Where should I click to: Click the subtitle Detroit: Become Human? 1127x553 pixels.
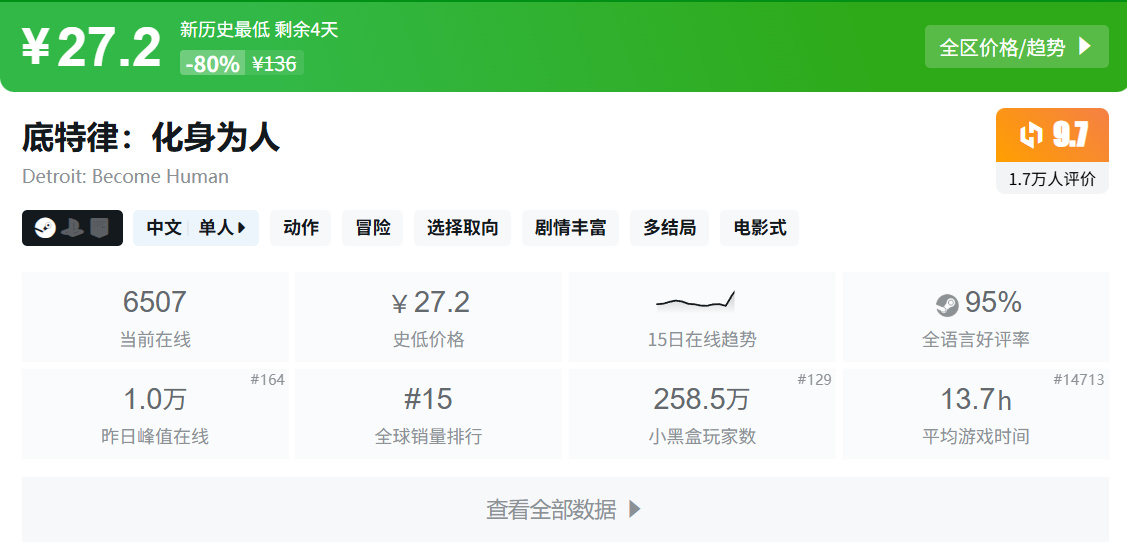click(125, 176)
